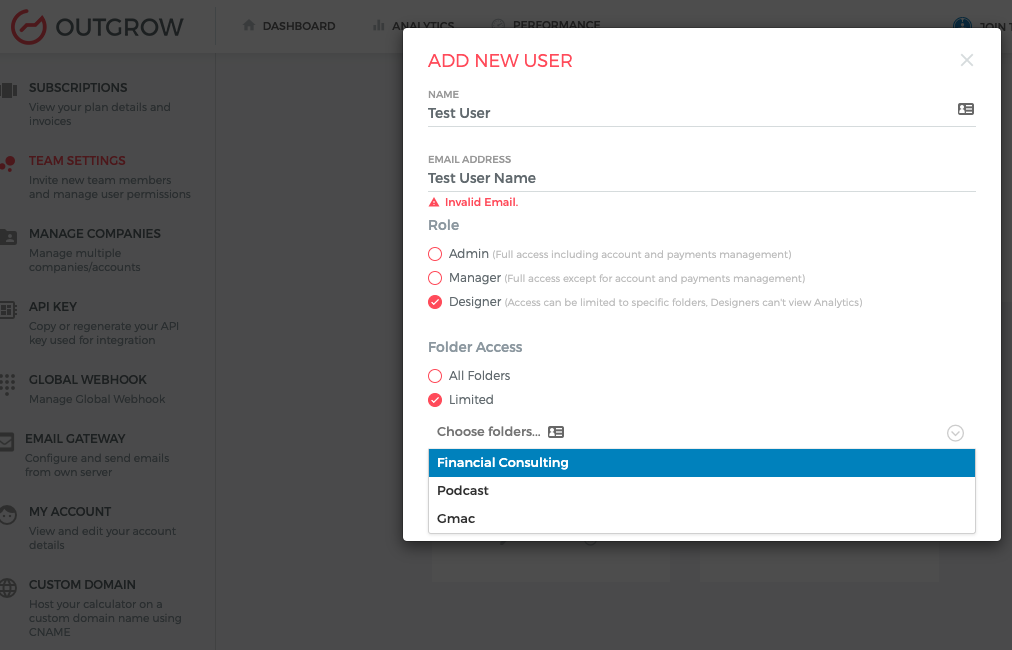Open the Dashboard nav tab
Screen dimensions: 1012x650
coord(289,26)
